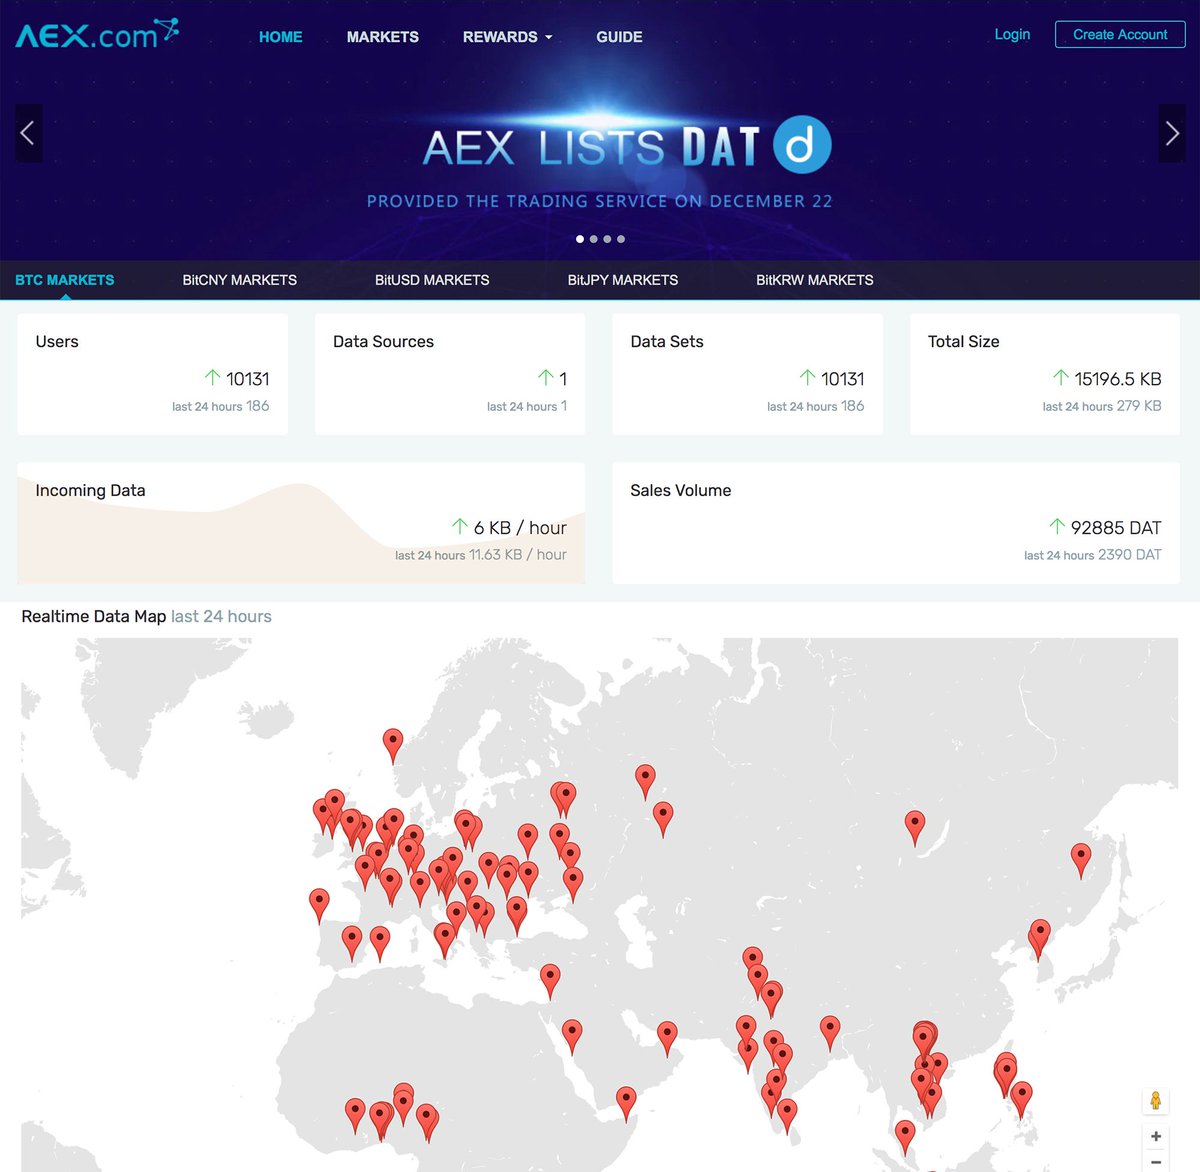
Task: Zoom in on the data map
Action: (1155, 1136)
